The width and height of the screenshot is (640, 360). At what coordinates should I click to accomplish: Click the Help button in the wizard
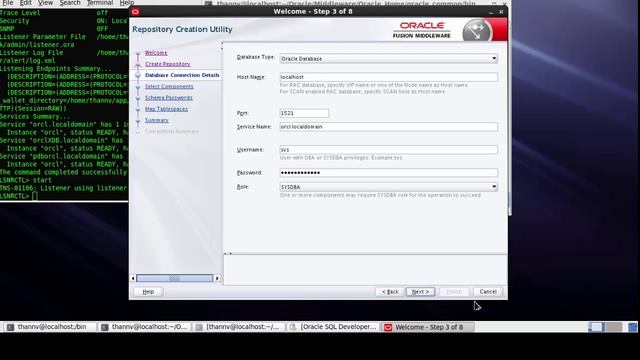[x=148, y=292]
